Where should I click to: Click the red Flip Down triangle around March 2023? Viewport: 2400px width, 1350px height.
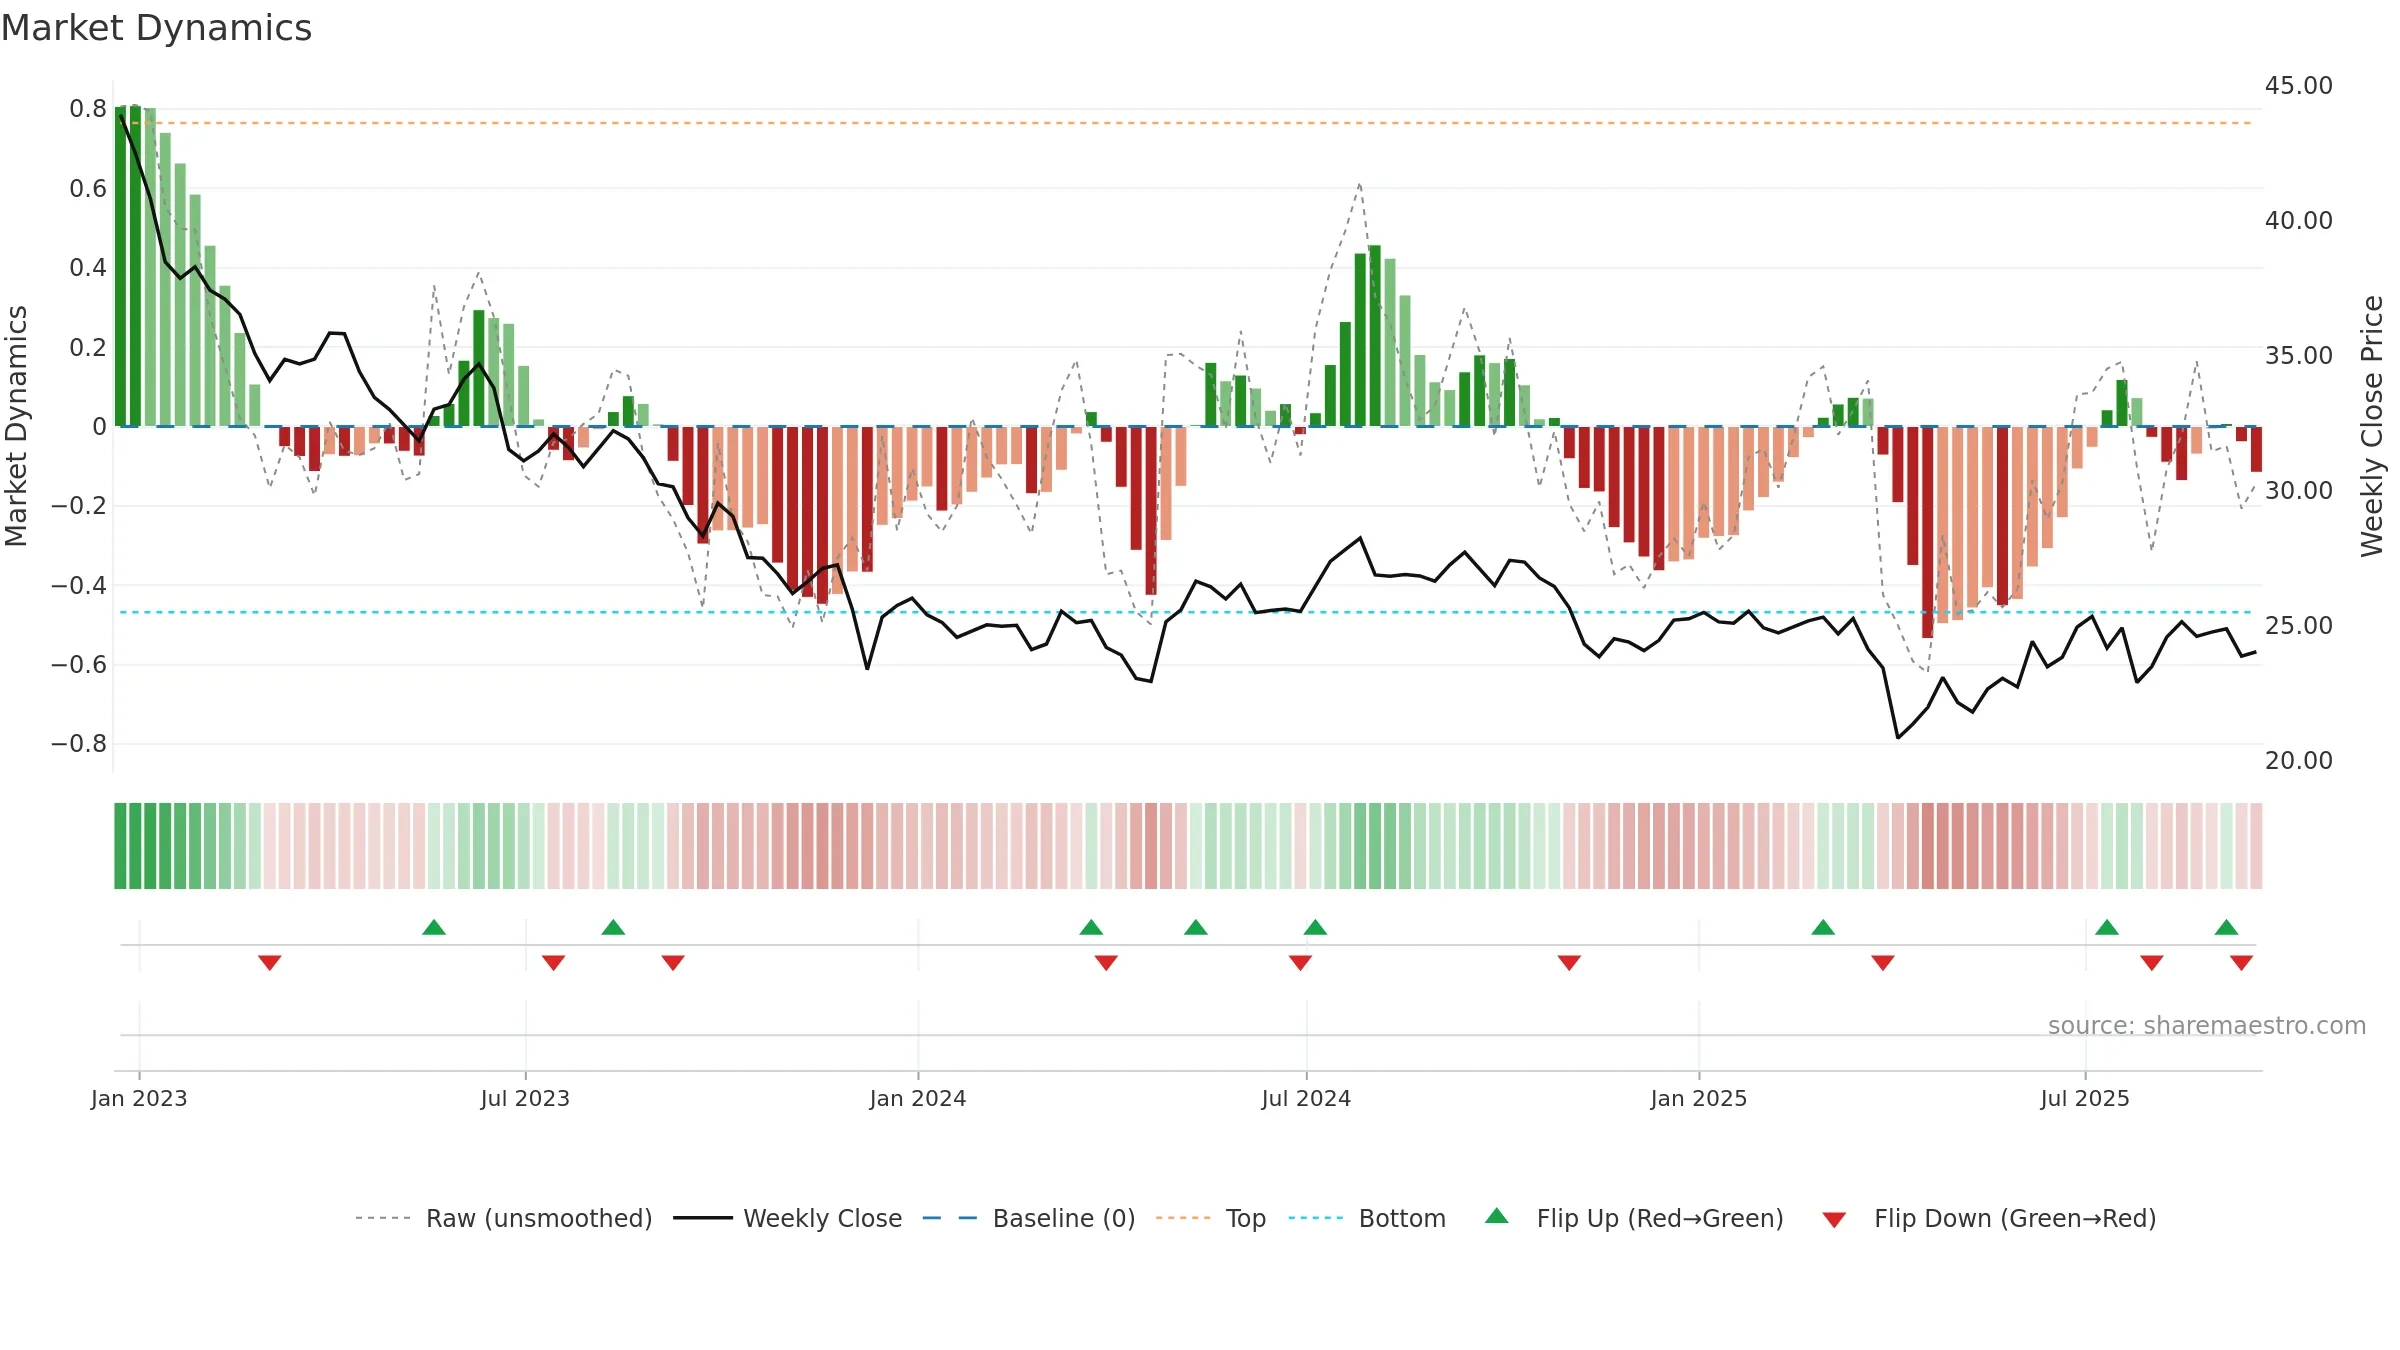point(270,963)
